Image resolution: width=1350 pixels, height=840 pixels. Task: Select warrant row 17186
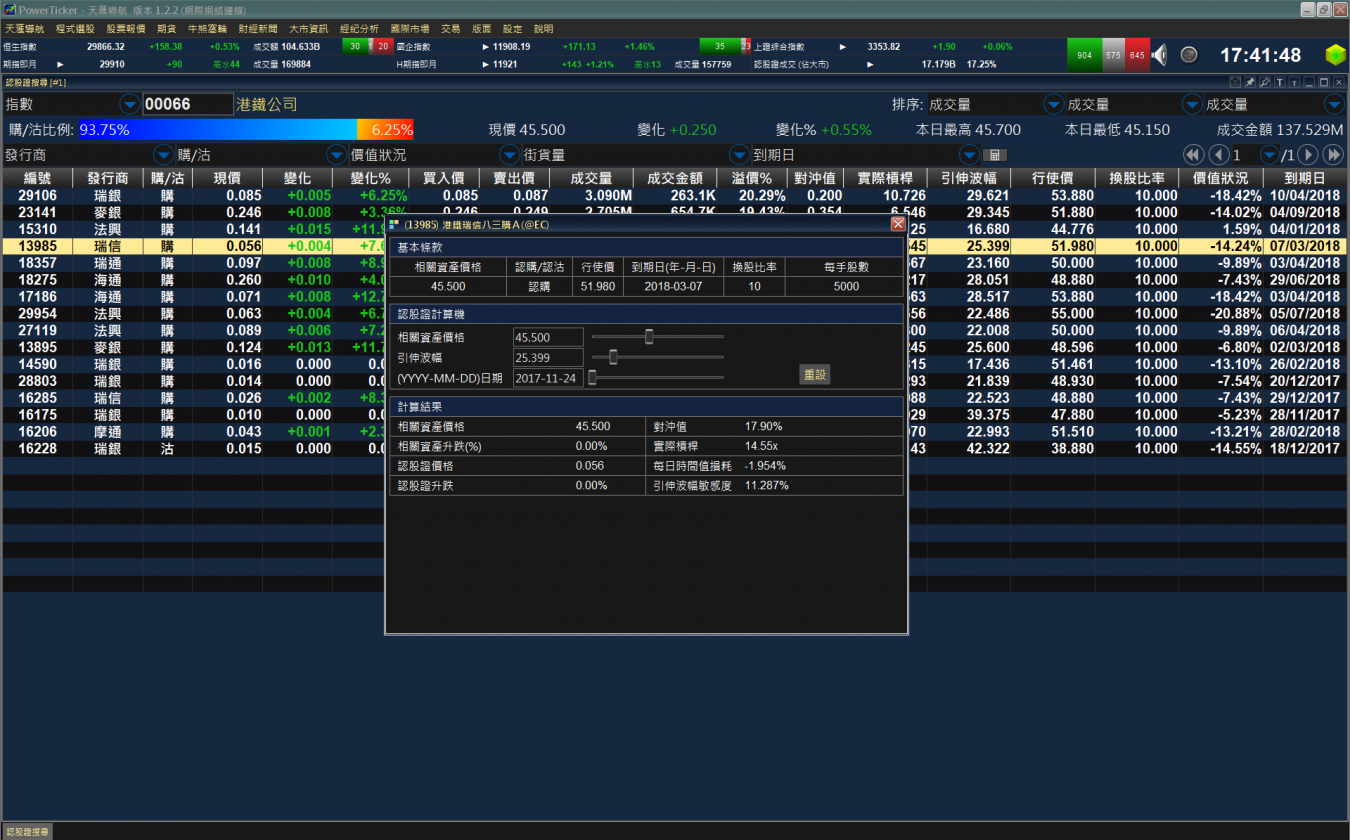click(673, 297)
